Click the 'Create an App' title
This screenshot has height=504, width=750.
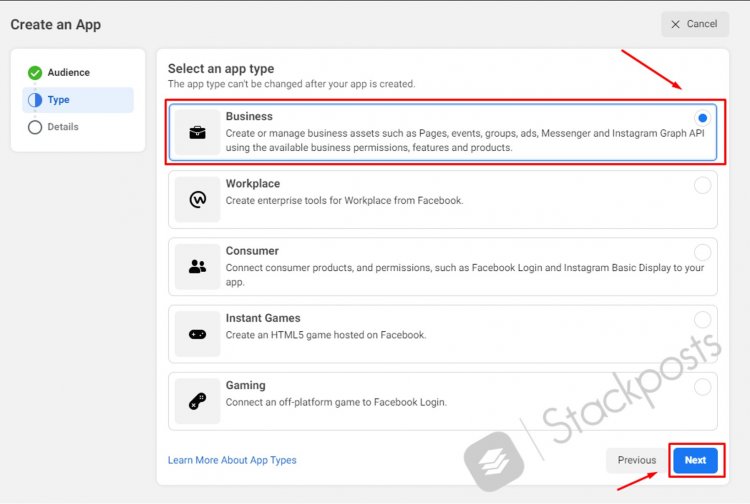55,25
